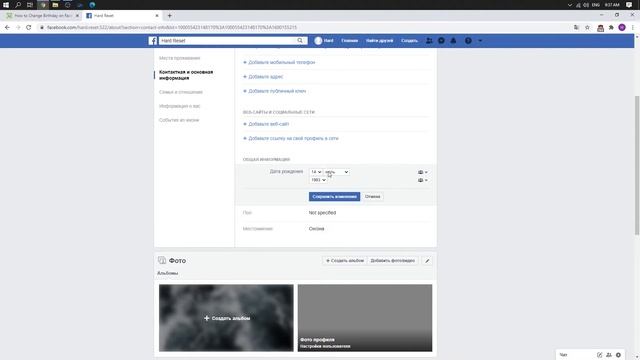Switch to the How to Change Birthday tab
The height and width of the screenshot is (360, 640).
click(x=42, y=16)
